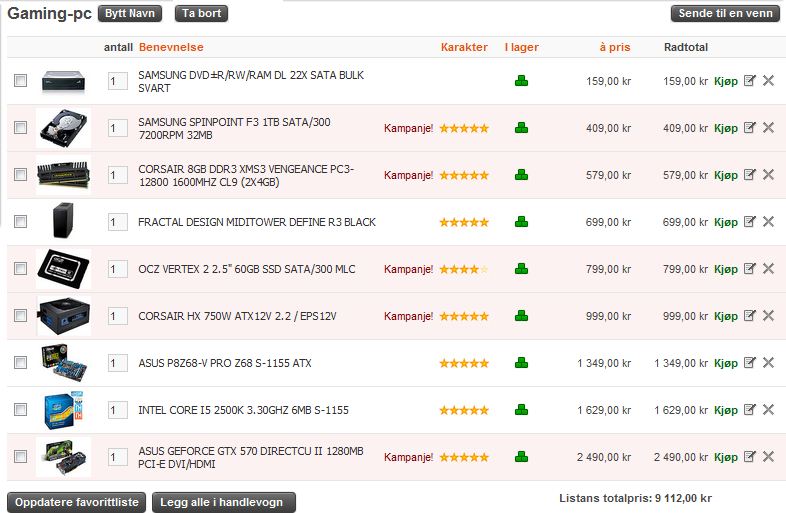
Task: Click quantity field for Corsair HX 750W
Action: pyautogui.click(x=118, y=316)
